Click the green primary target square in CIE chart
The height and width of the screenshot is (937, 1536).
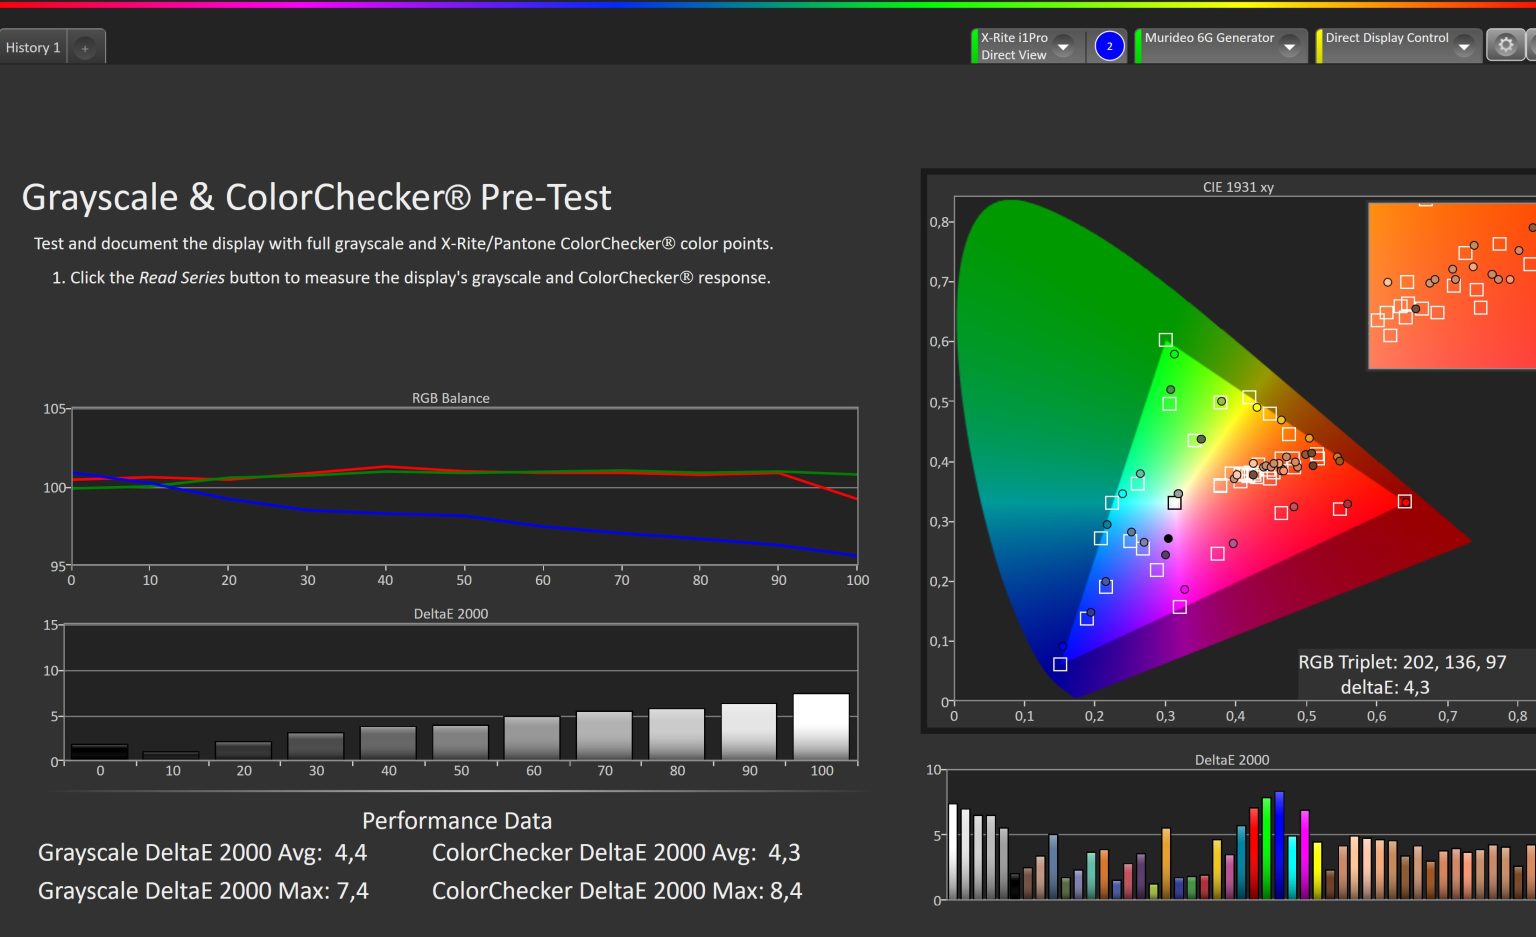(x=1165, y=340)
